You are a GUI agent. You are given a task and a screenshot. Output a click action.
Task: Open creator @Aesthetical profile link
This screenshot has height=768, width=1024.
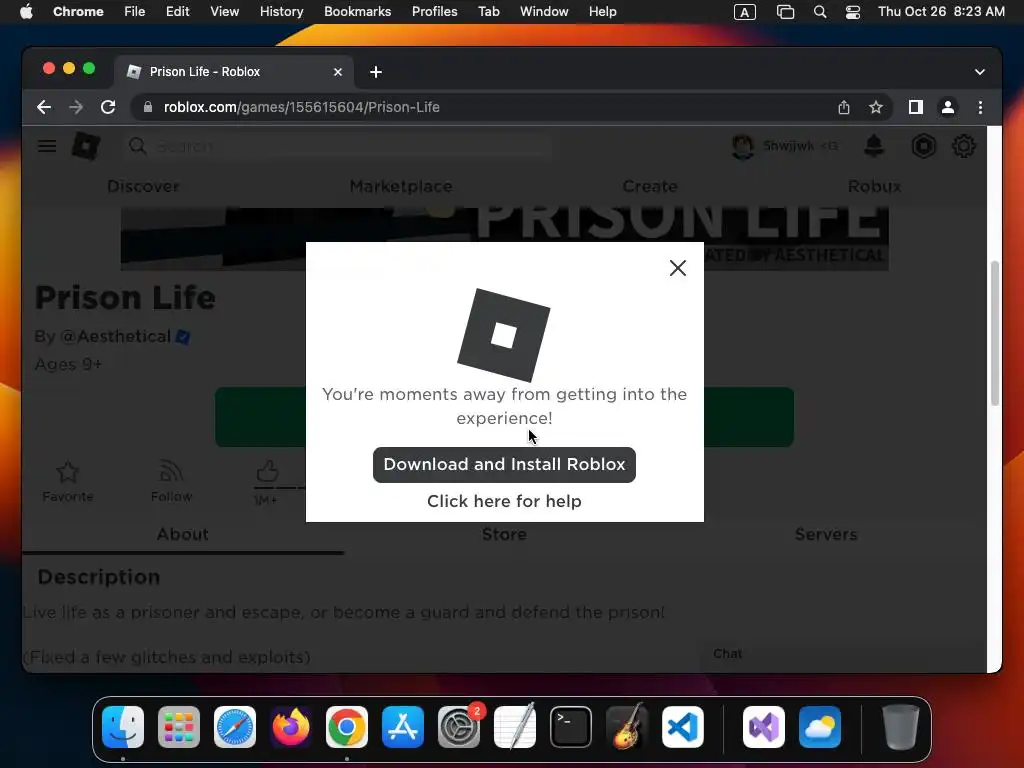pos(115,336)
